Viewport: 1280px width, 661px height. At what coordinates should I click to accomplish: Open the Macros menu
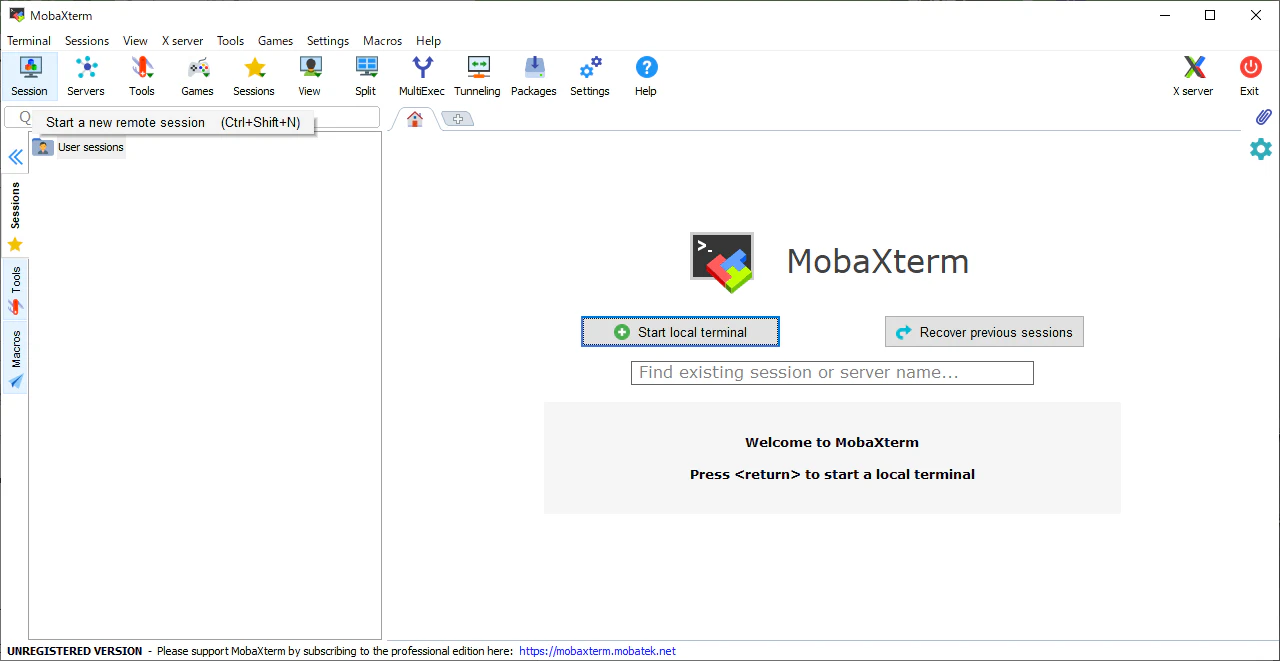(383, 41)
